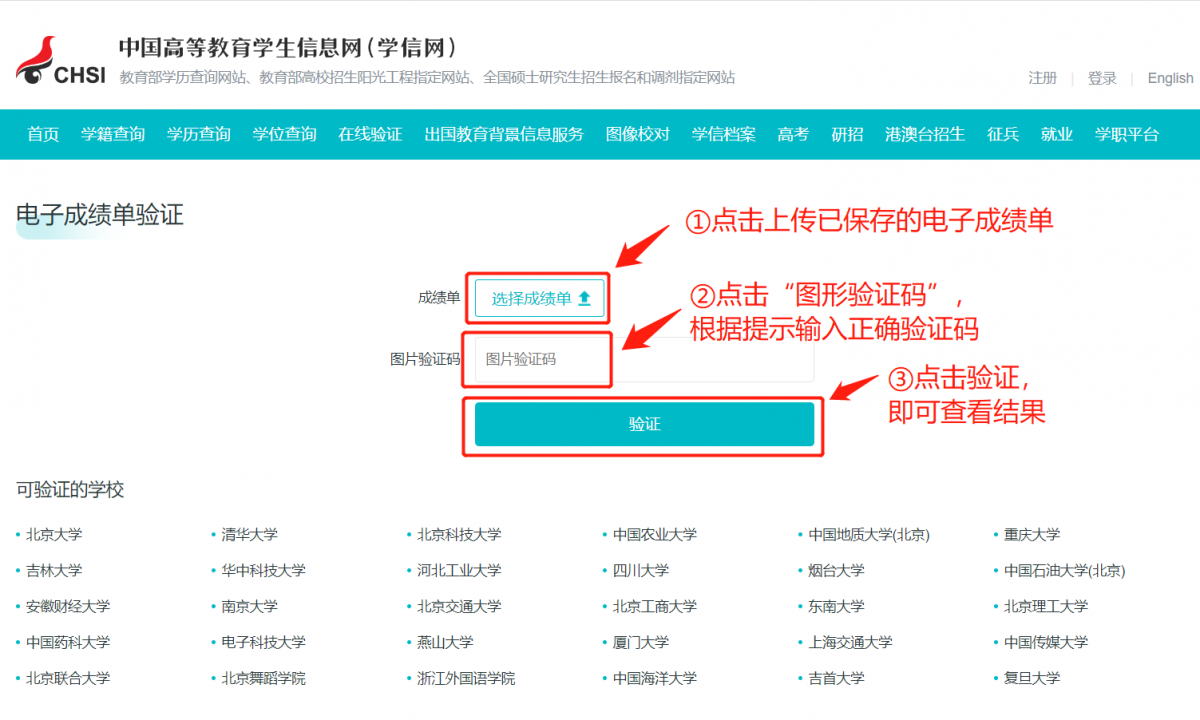This screenshot has height=720, width=1200.
Task: Select 燕山大学 in the school list
Action: 445,643
